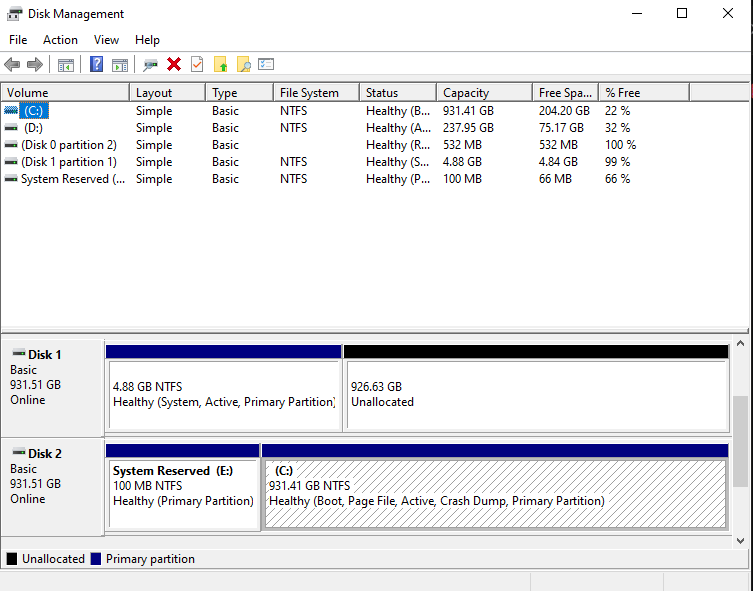This screenshot has width=753, height=591.
Task: Click the blue Primary partition legend swatch
Action: coord(96,559)
